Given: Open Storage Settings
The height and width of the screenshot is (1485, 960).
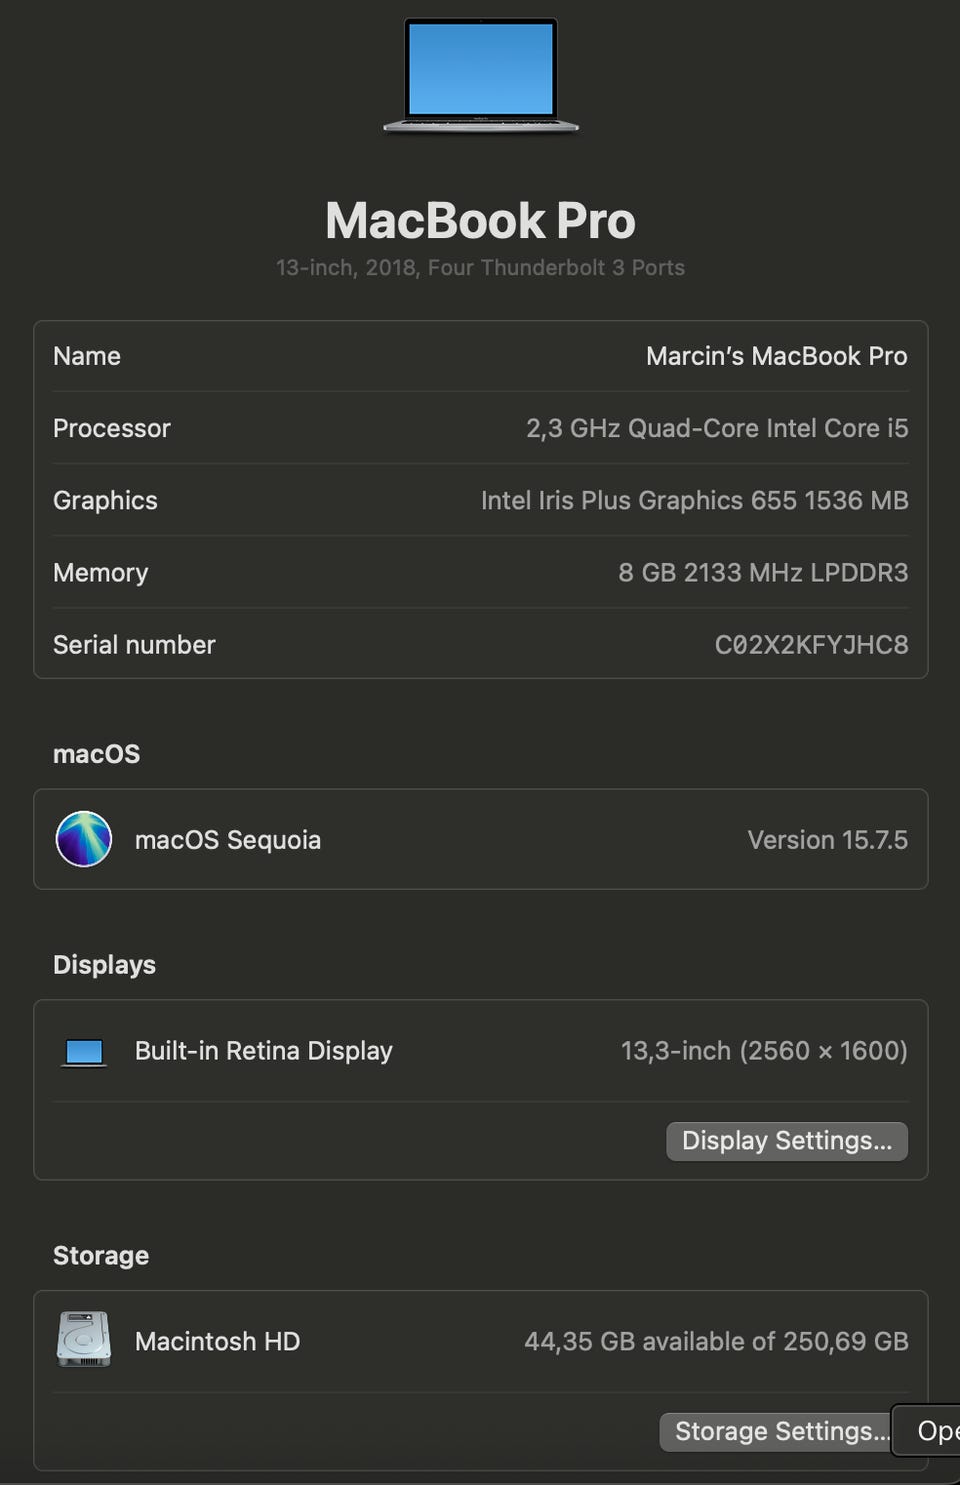Looking at the screenshot, I should [776, 1431].
